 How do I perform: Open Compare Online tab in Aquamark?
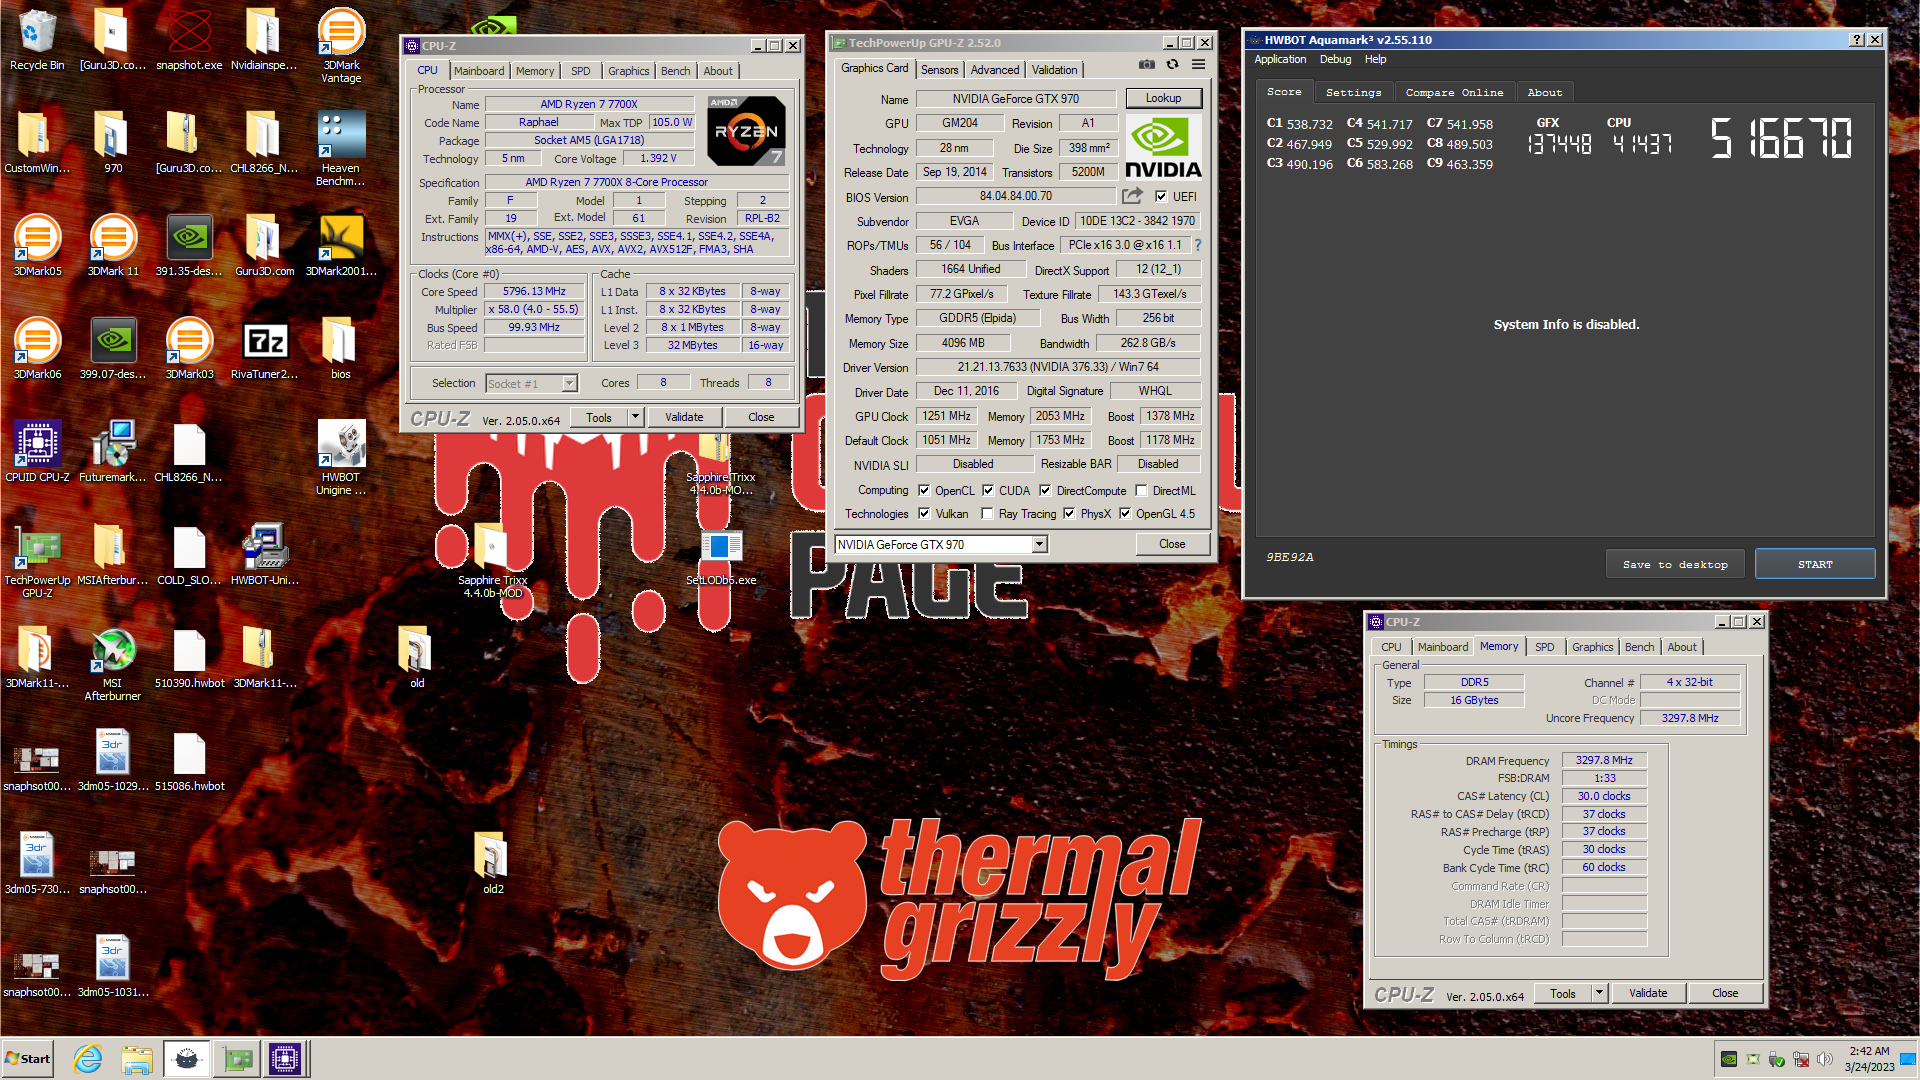1454,92
